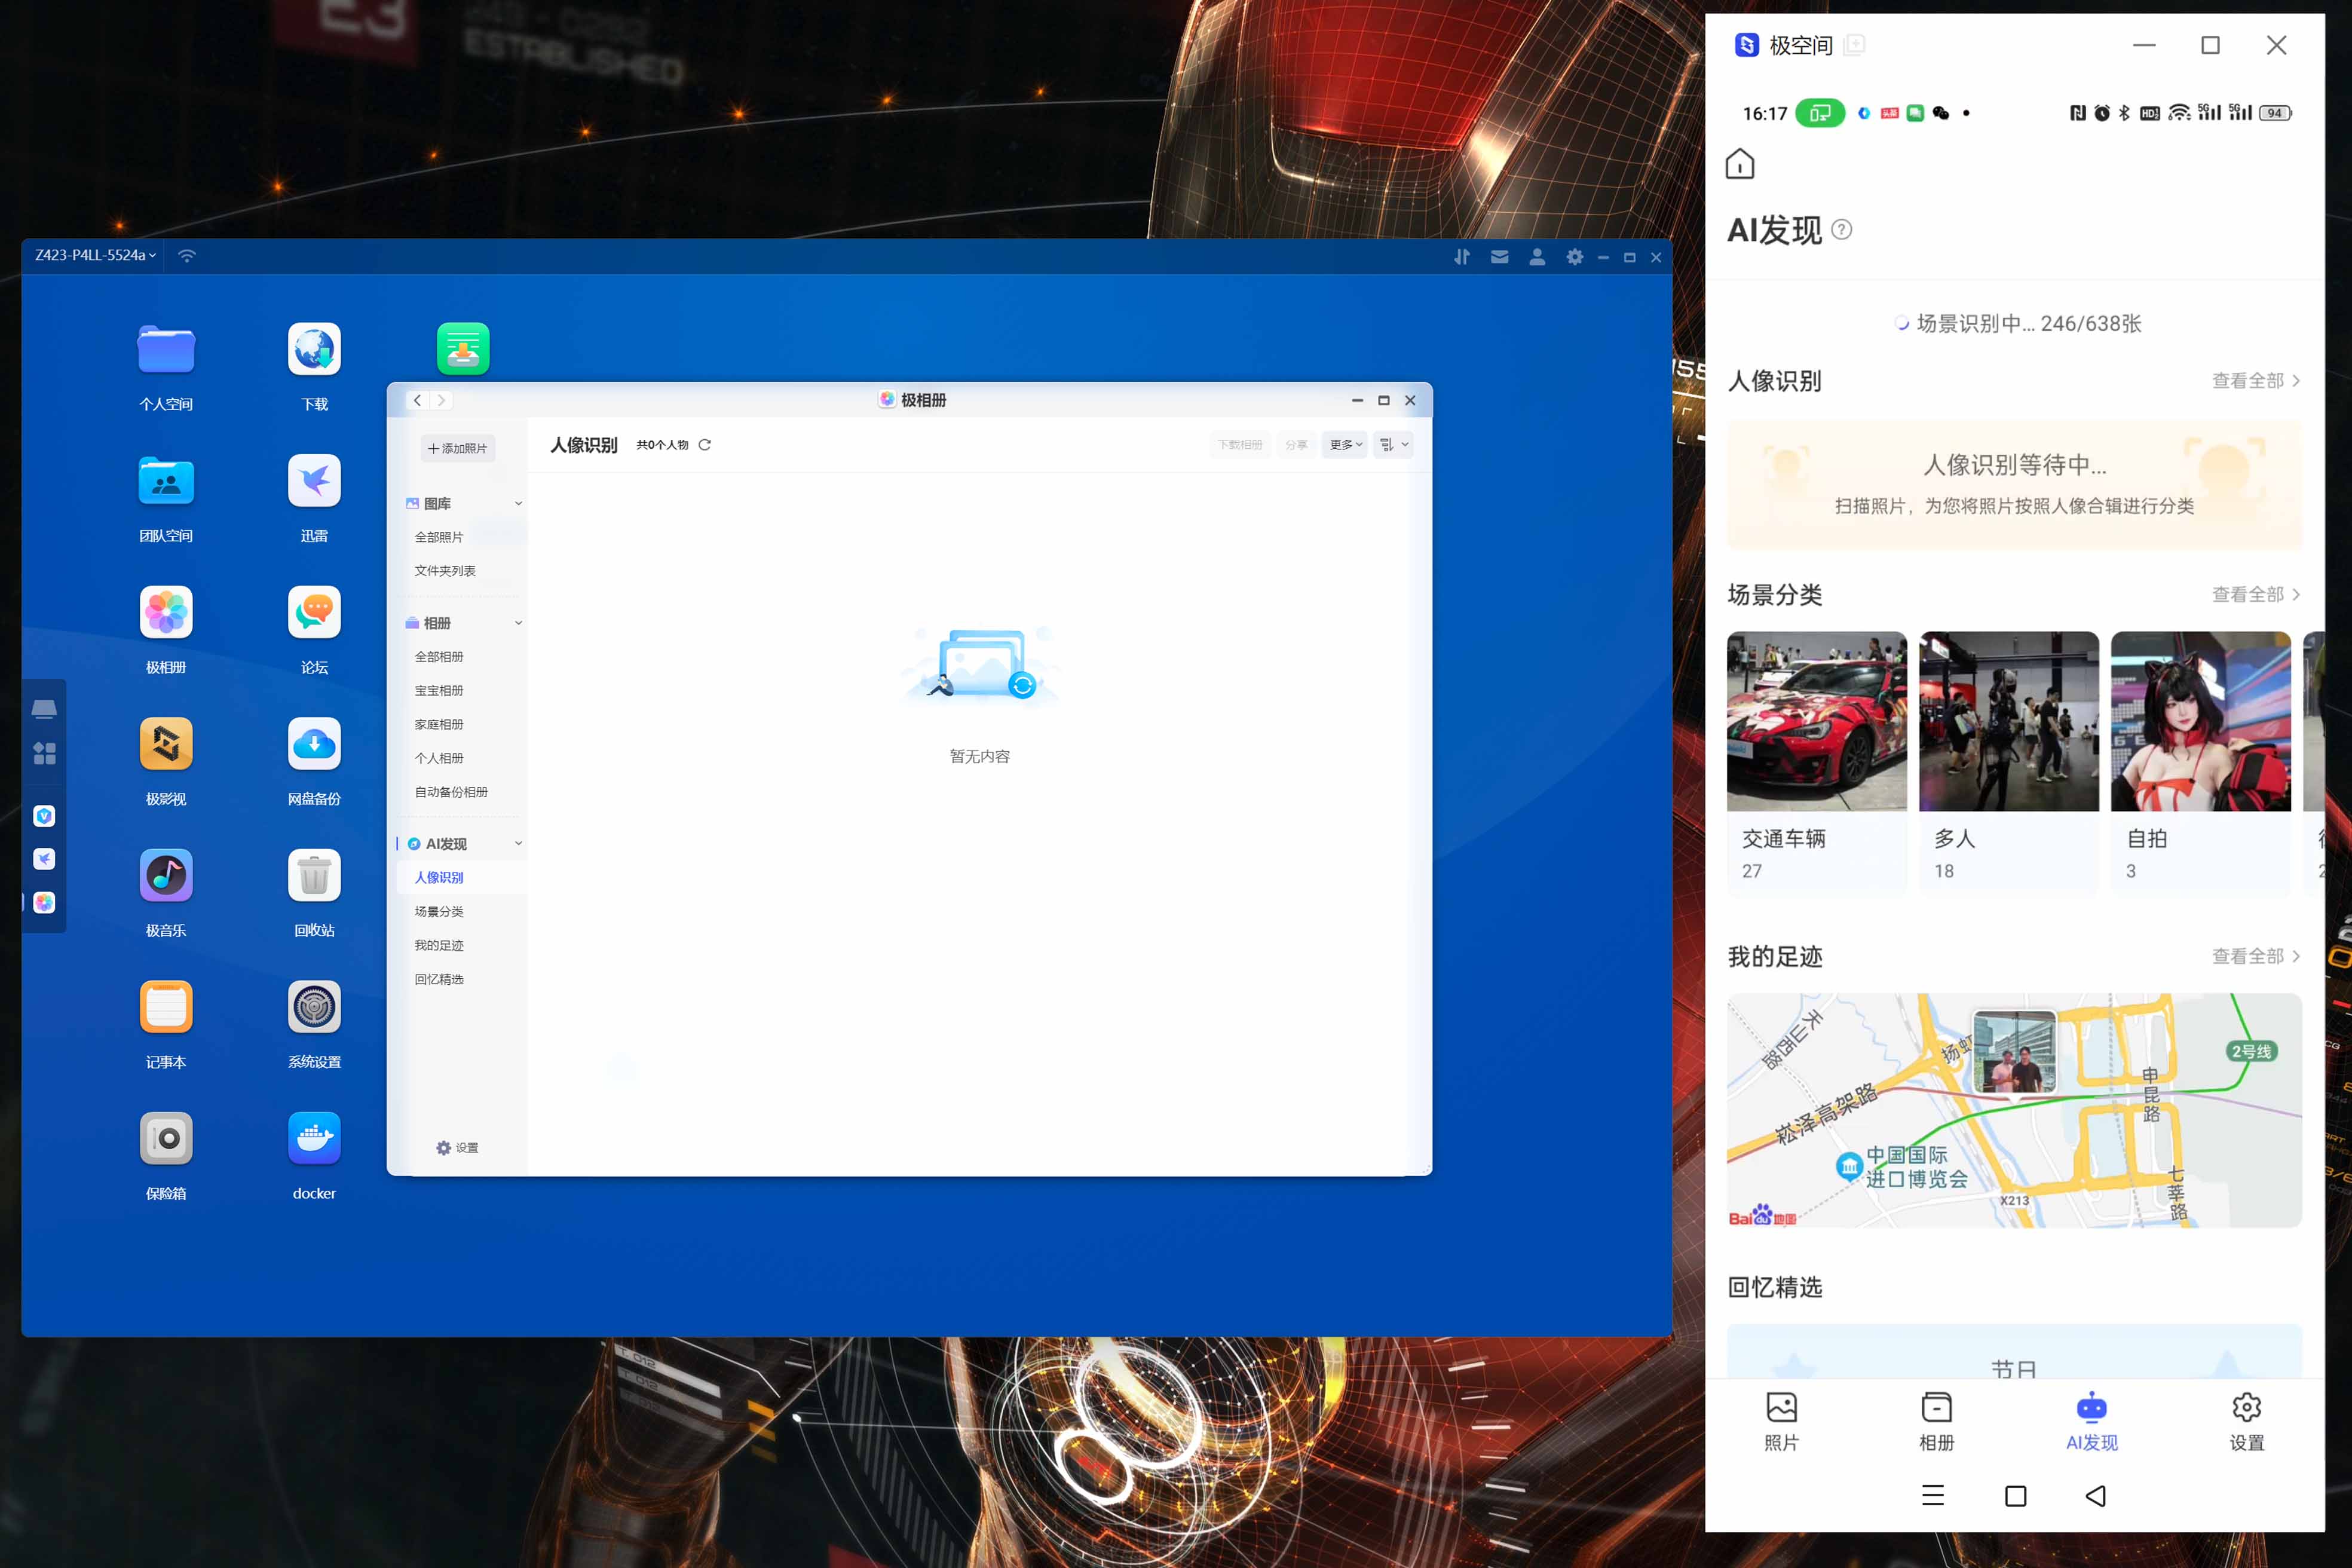This screenshot has width=2352, height=1568.
Task: Select 人像识别 under AI发现
Action: [440, 878]
